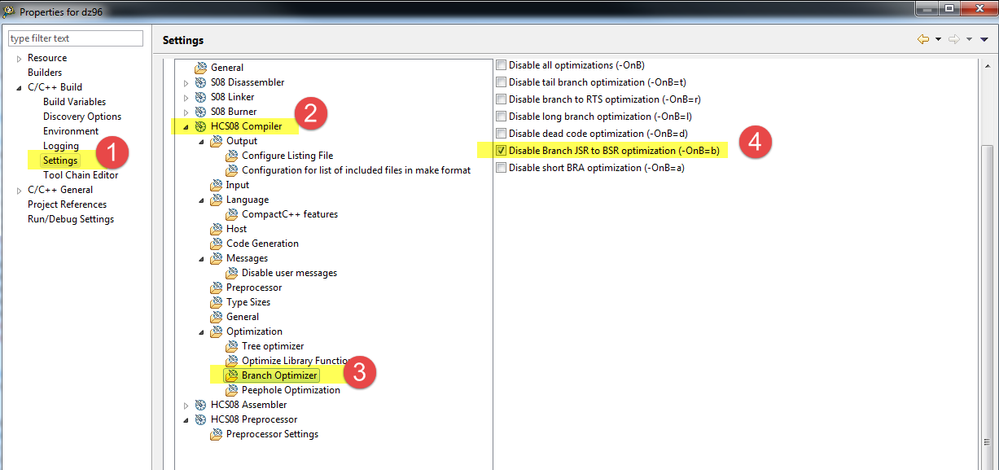This screenshot has height=470, width=999.
Task: Collapse the Messages tree node
Action: coord(202,259)
